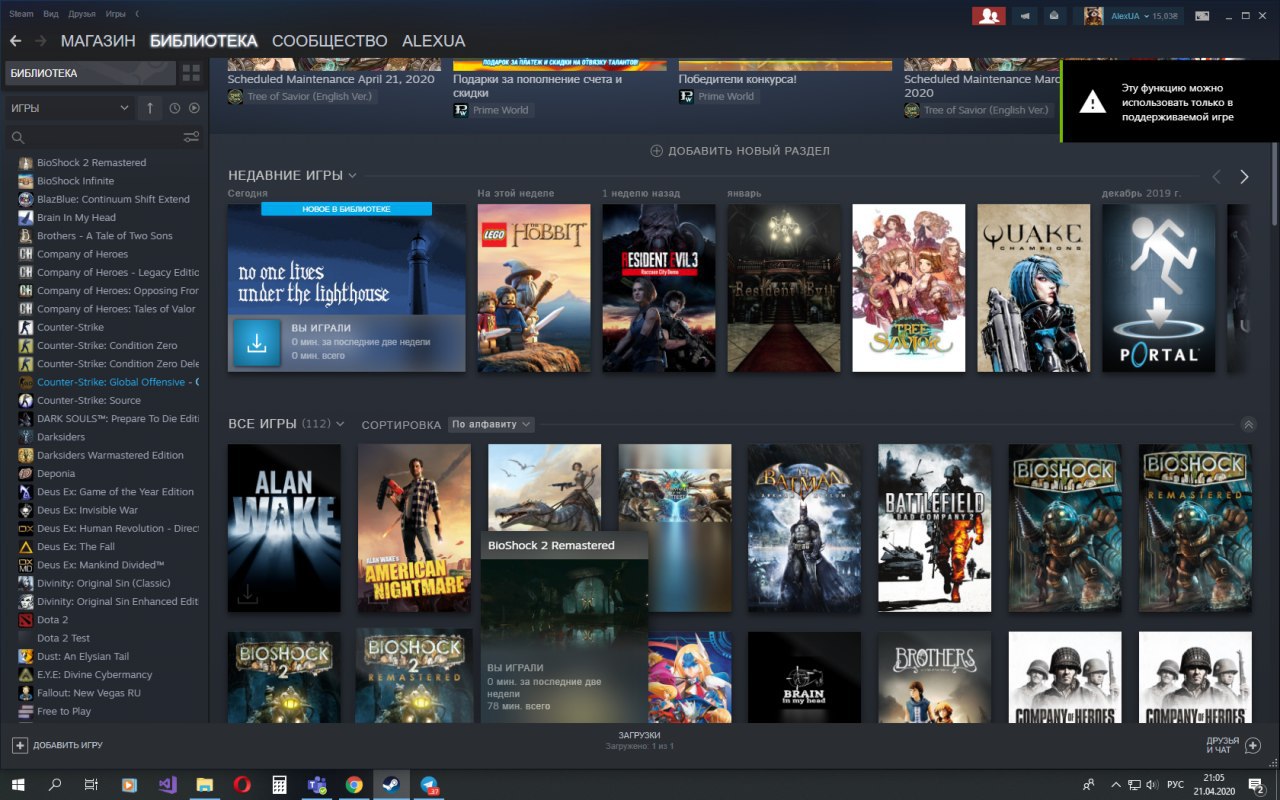Click the Dust: An Elysian Tail sidebar icon
This screenshot has width=1280, height=800.
coord(26,656)
